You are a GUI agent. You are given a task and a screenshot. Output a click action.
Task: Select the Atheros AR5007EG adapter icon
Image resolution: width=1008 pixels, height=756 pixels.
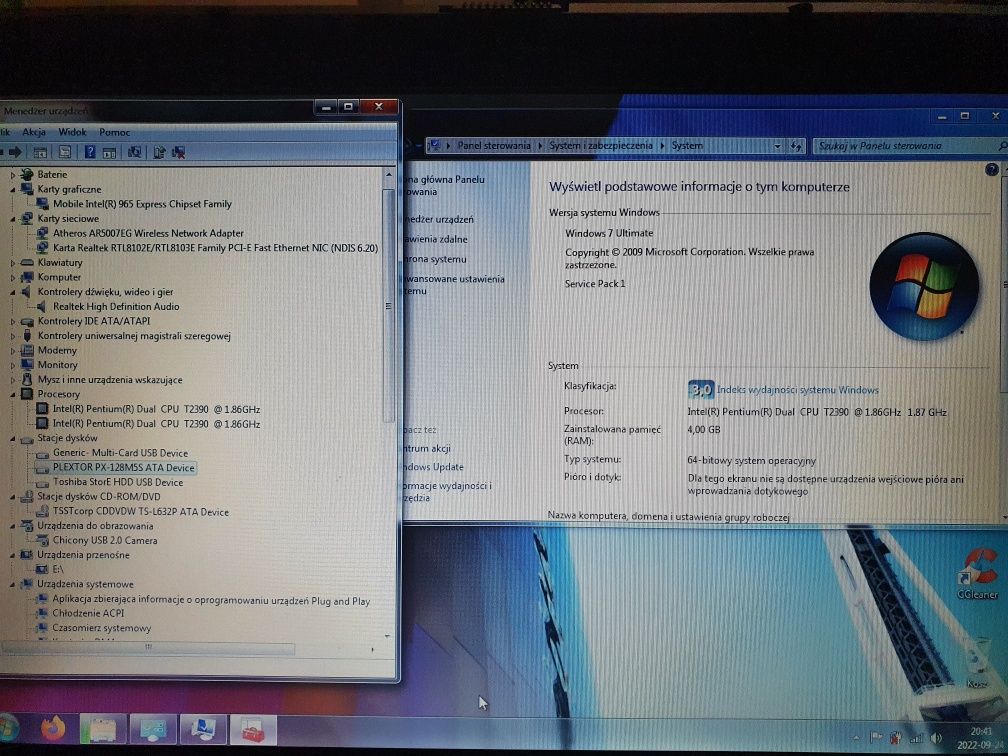(x=42, y=233)
